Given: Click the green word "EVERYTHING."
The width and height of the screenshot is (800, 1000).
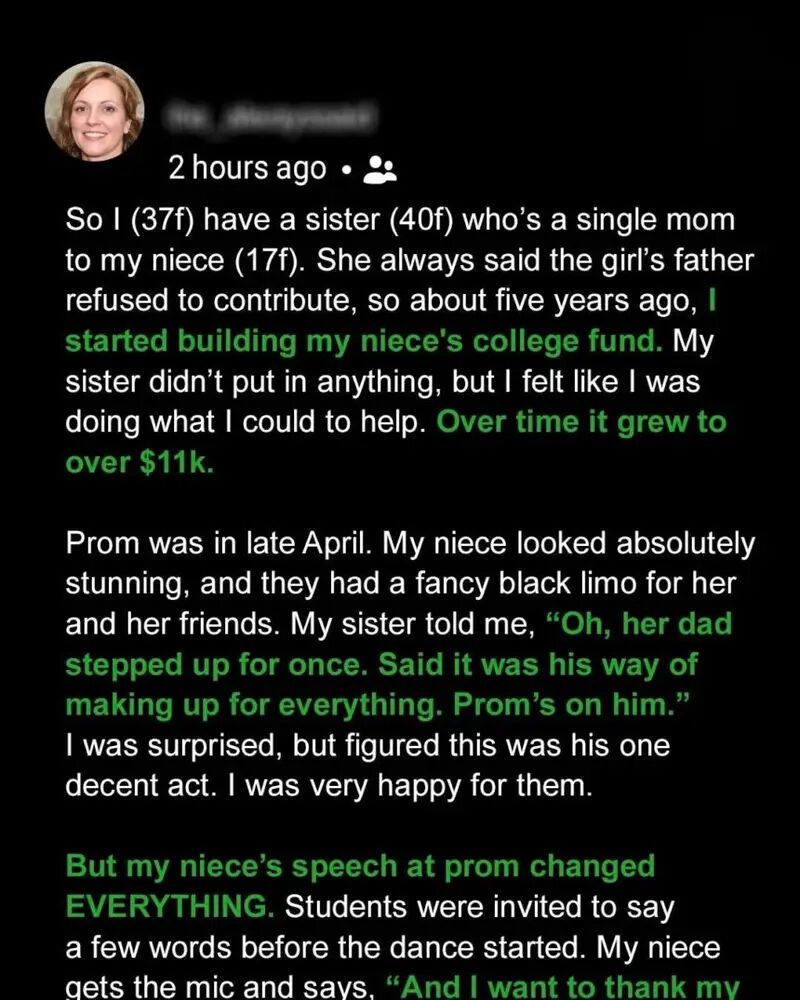Looking at the screenshot, I should 169,906.
